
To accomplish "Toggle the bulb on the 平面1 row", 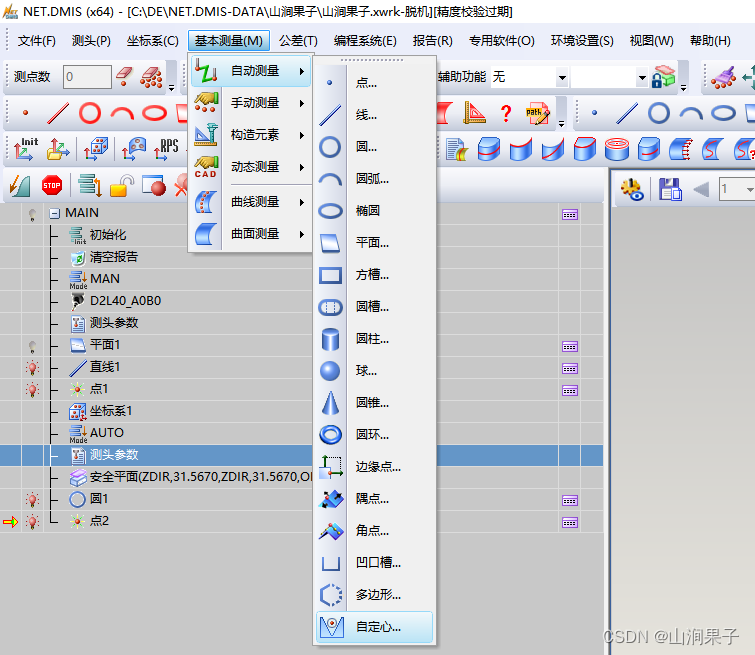I will point(32,346).
